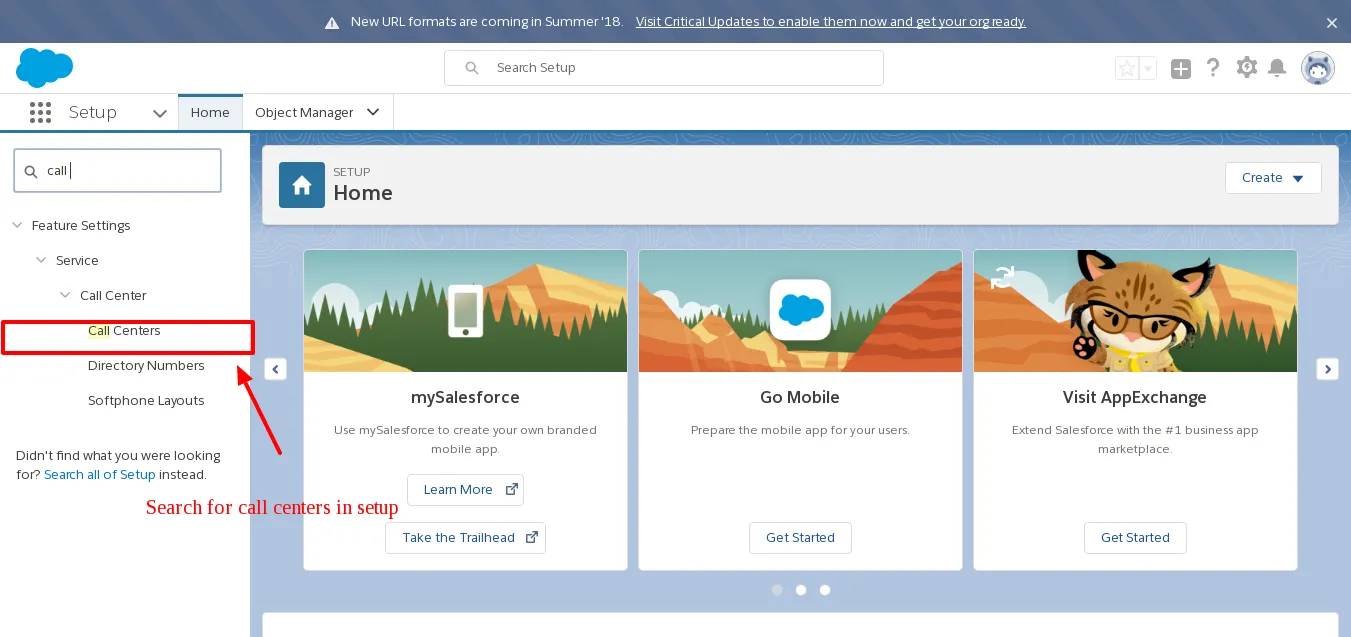This screenshot has width=1351, height=637.
Task: Click the favorites star icon
Action: pyautogui.click(x=1127, y=68)
